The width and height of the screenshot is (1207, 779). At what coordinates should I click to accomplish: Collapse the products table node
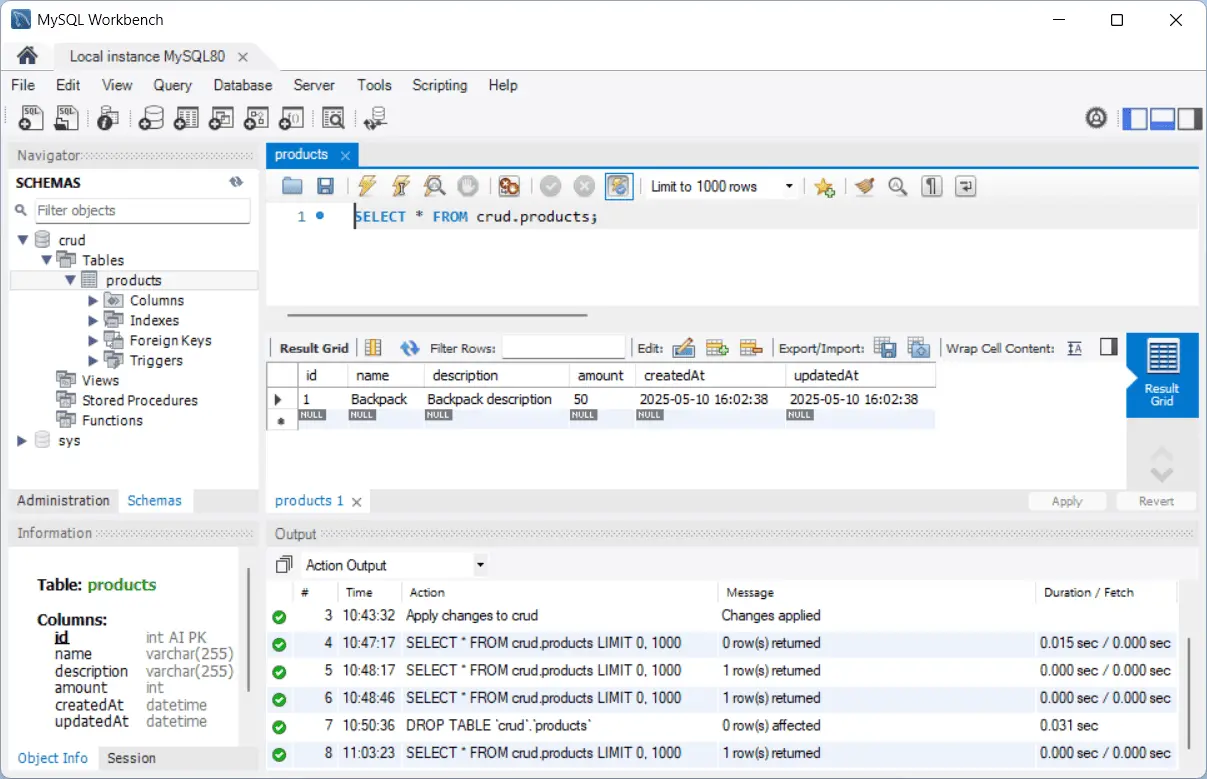tap(70, 280)
